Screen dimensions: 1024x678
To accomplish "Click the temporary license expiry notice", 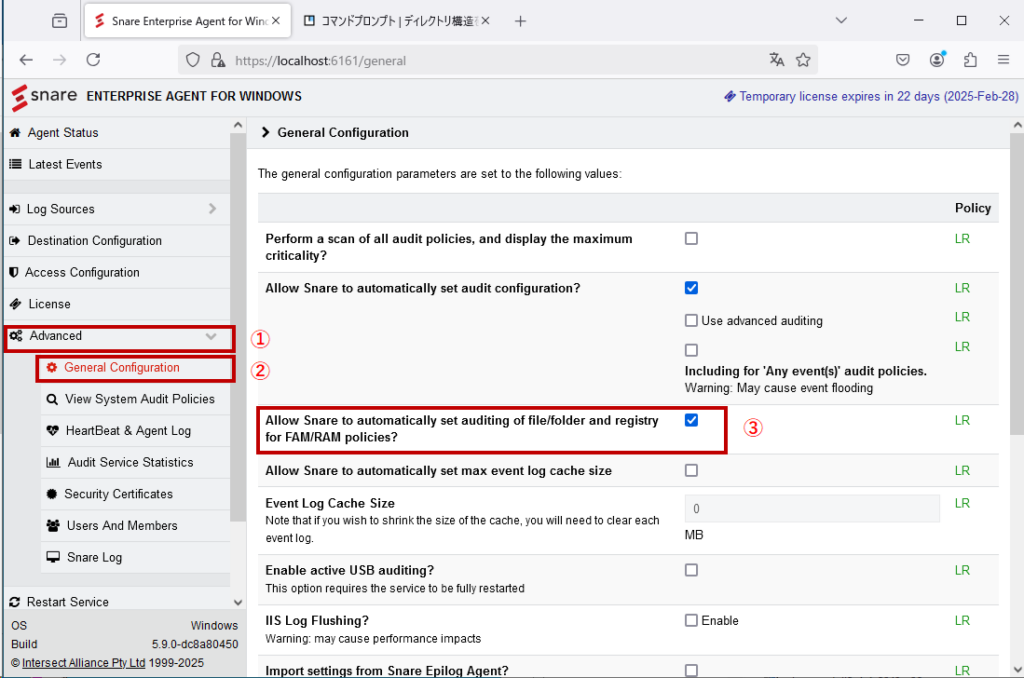I will [x=871, y=97].
